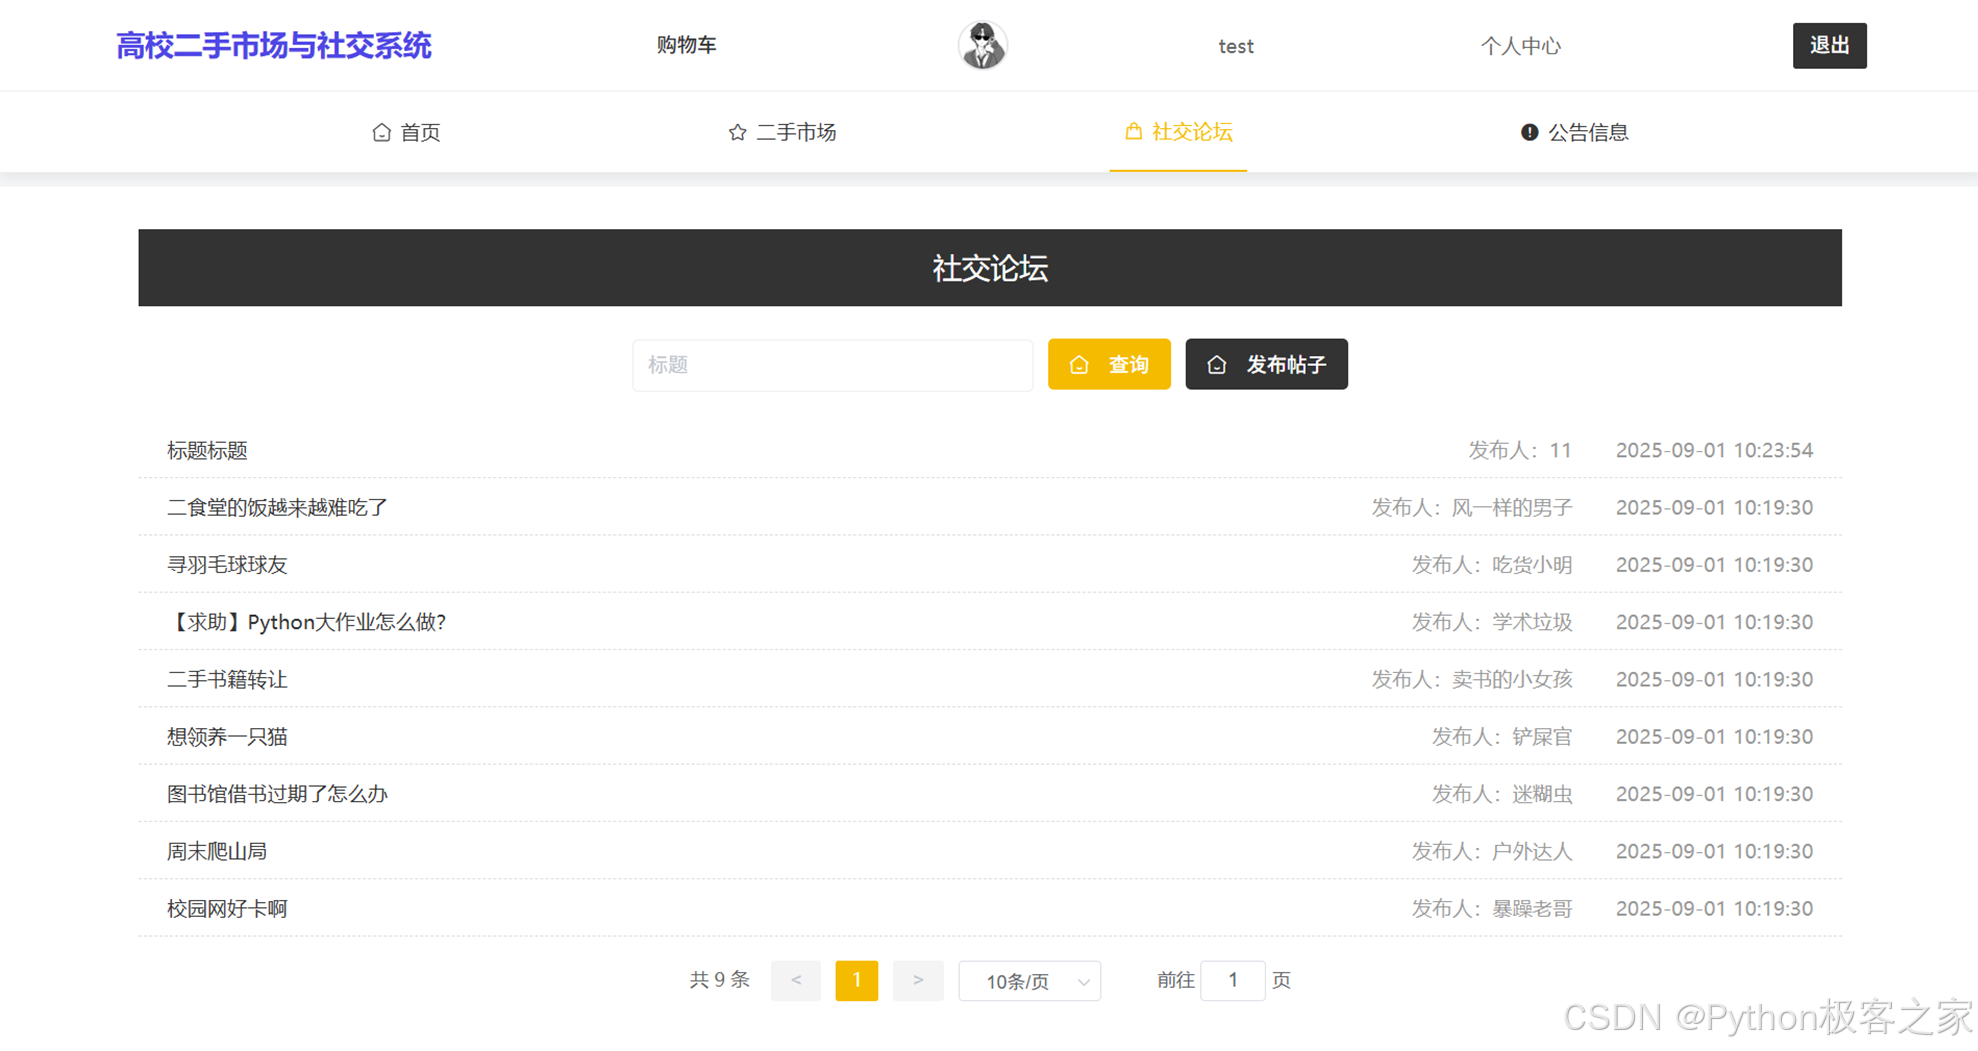Click the user avatar picture
1978x1051 pixels.
(x=982, y=45)
